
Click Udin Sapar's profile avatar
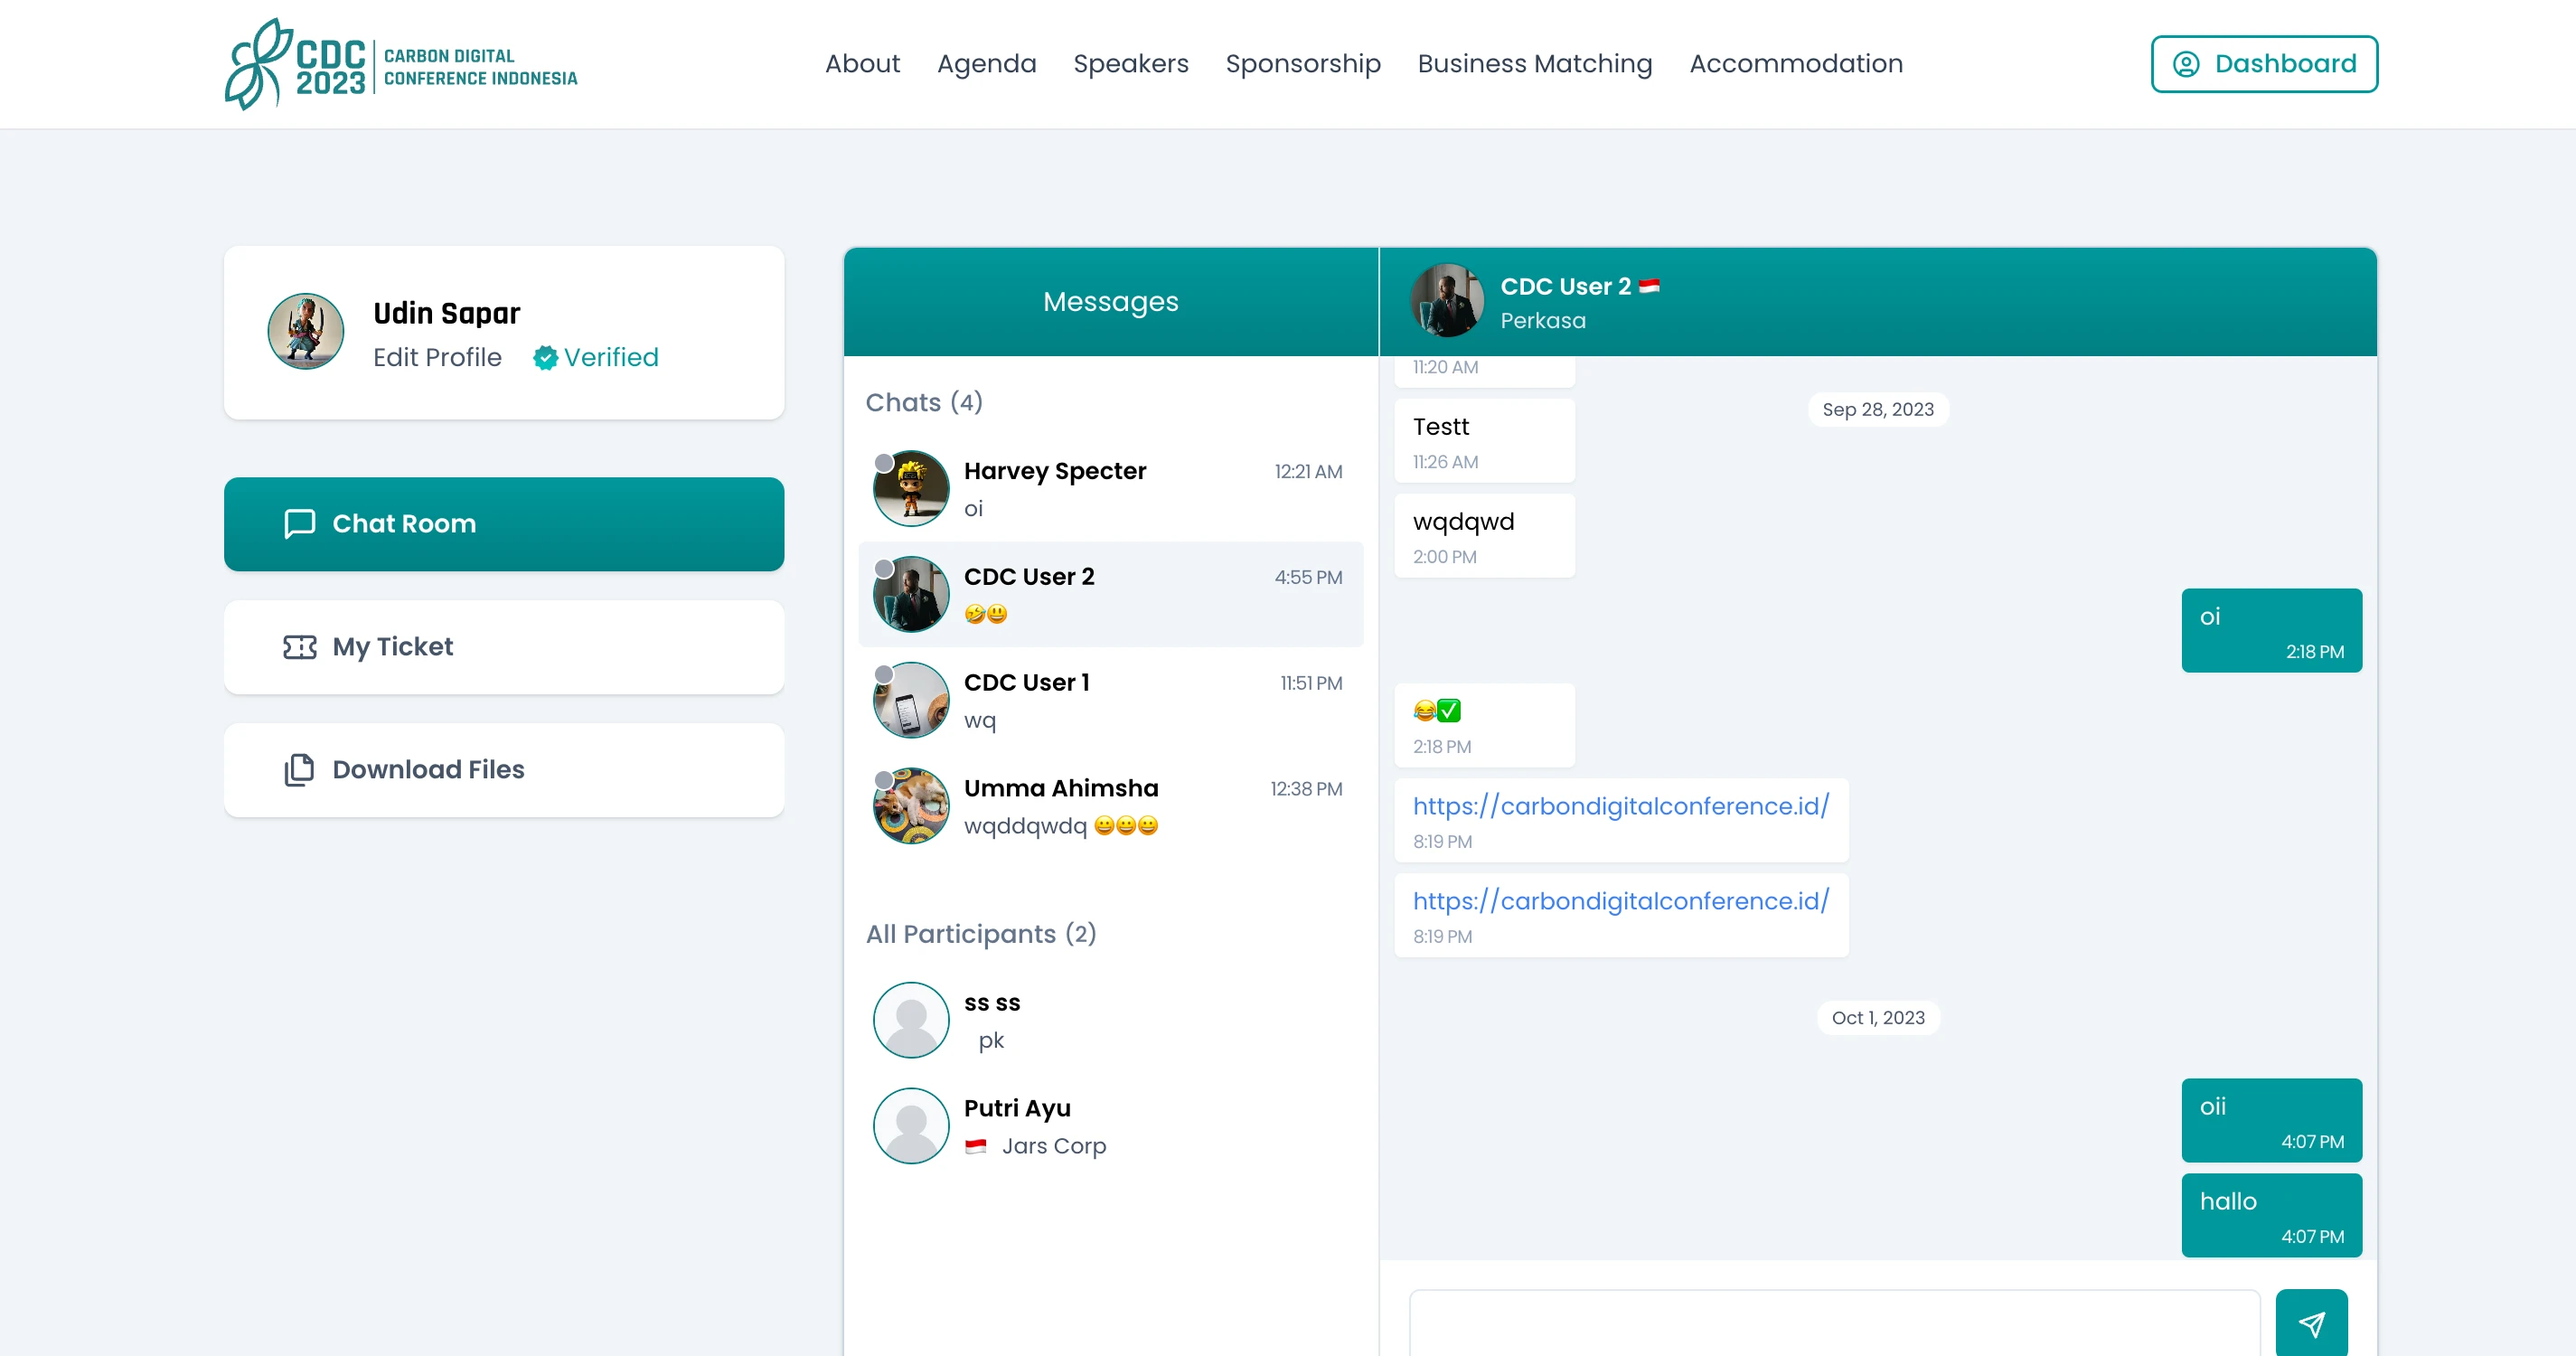[306, 331]
